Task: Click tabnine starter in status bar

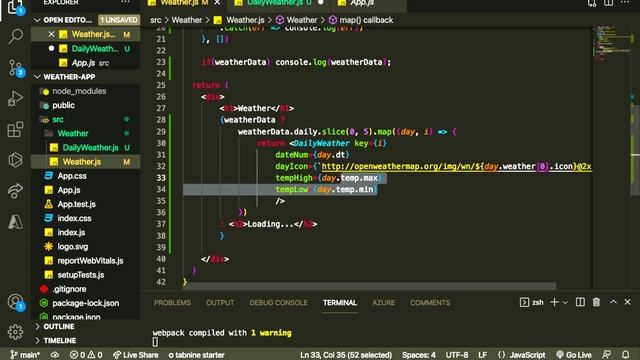Action: 197,355
